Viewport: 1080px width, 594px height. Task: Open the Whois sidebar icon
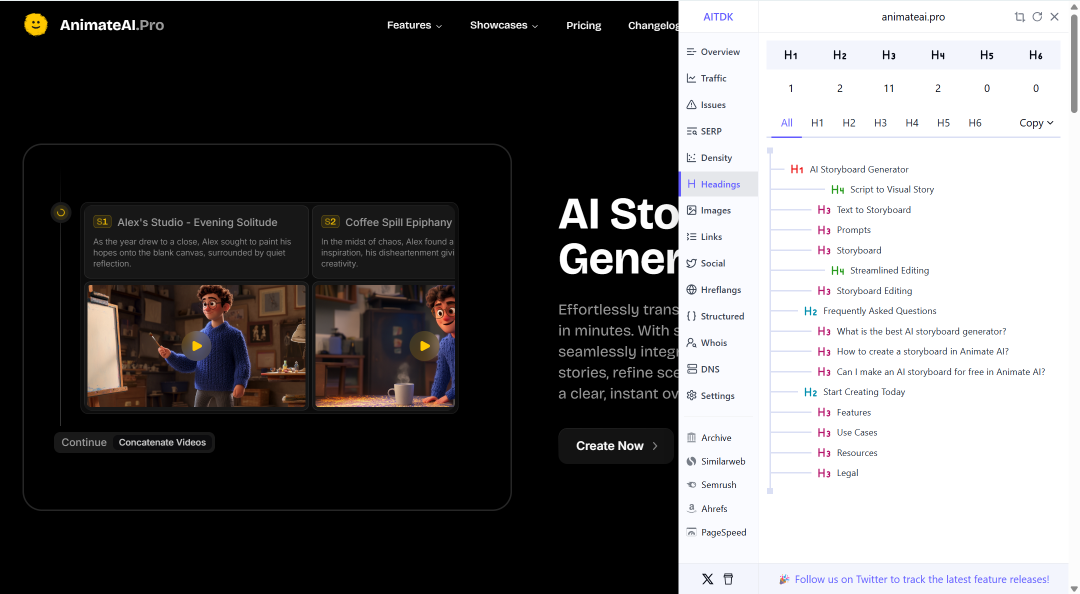[691, 342]
